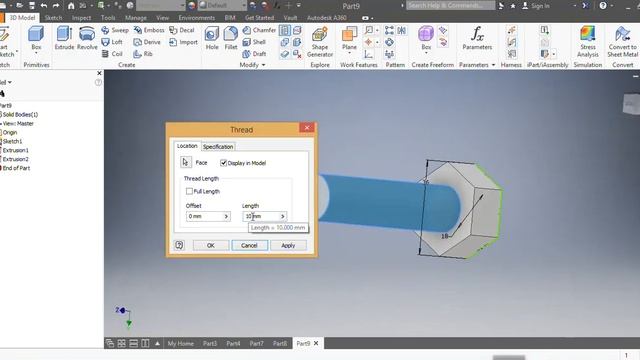Click the Face selection arrow button
Screen dimensions: 640x360
point(186,162)
